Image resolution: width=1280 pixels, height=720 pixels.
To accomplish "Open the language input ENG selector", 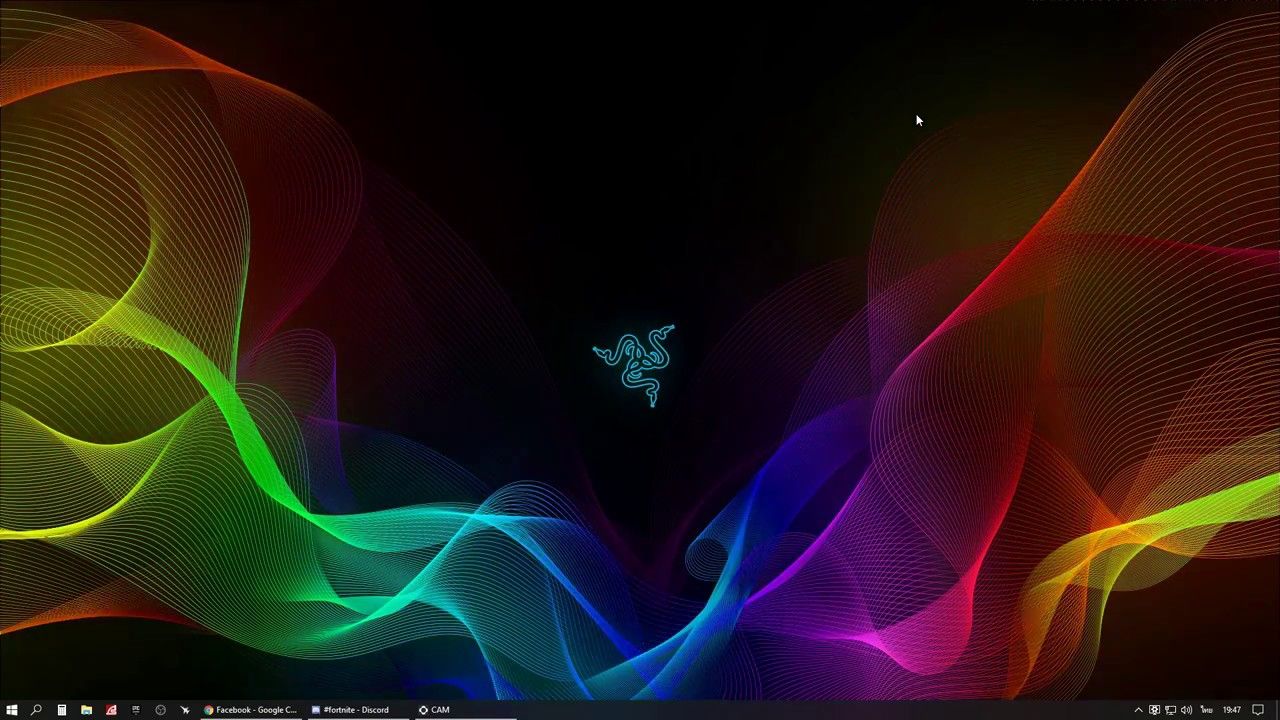I will tap(1207, 710).
